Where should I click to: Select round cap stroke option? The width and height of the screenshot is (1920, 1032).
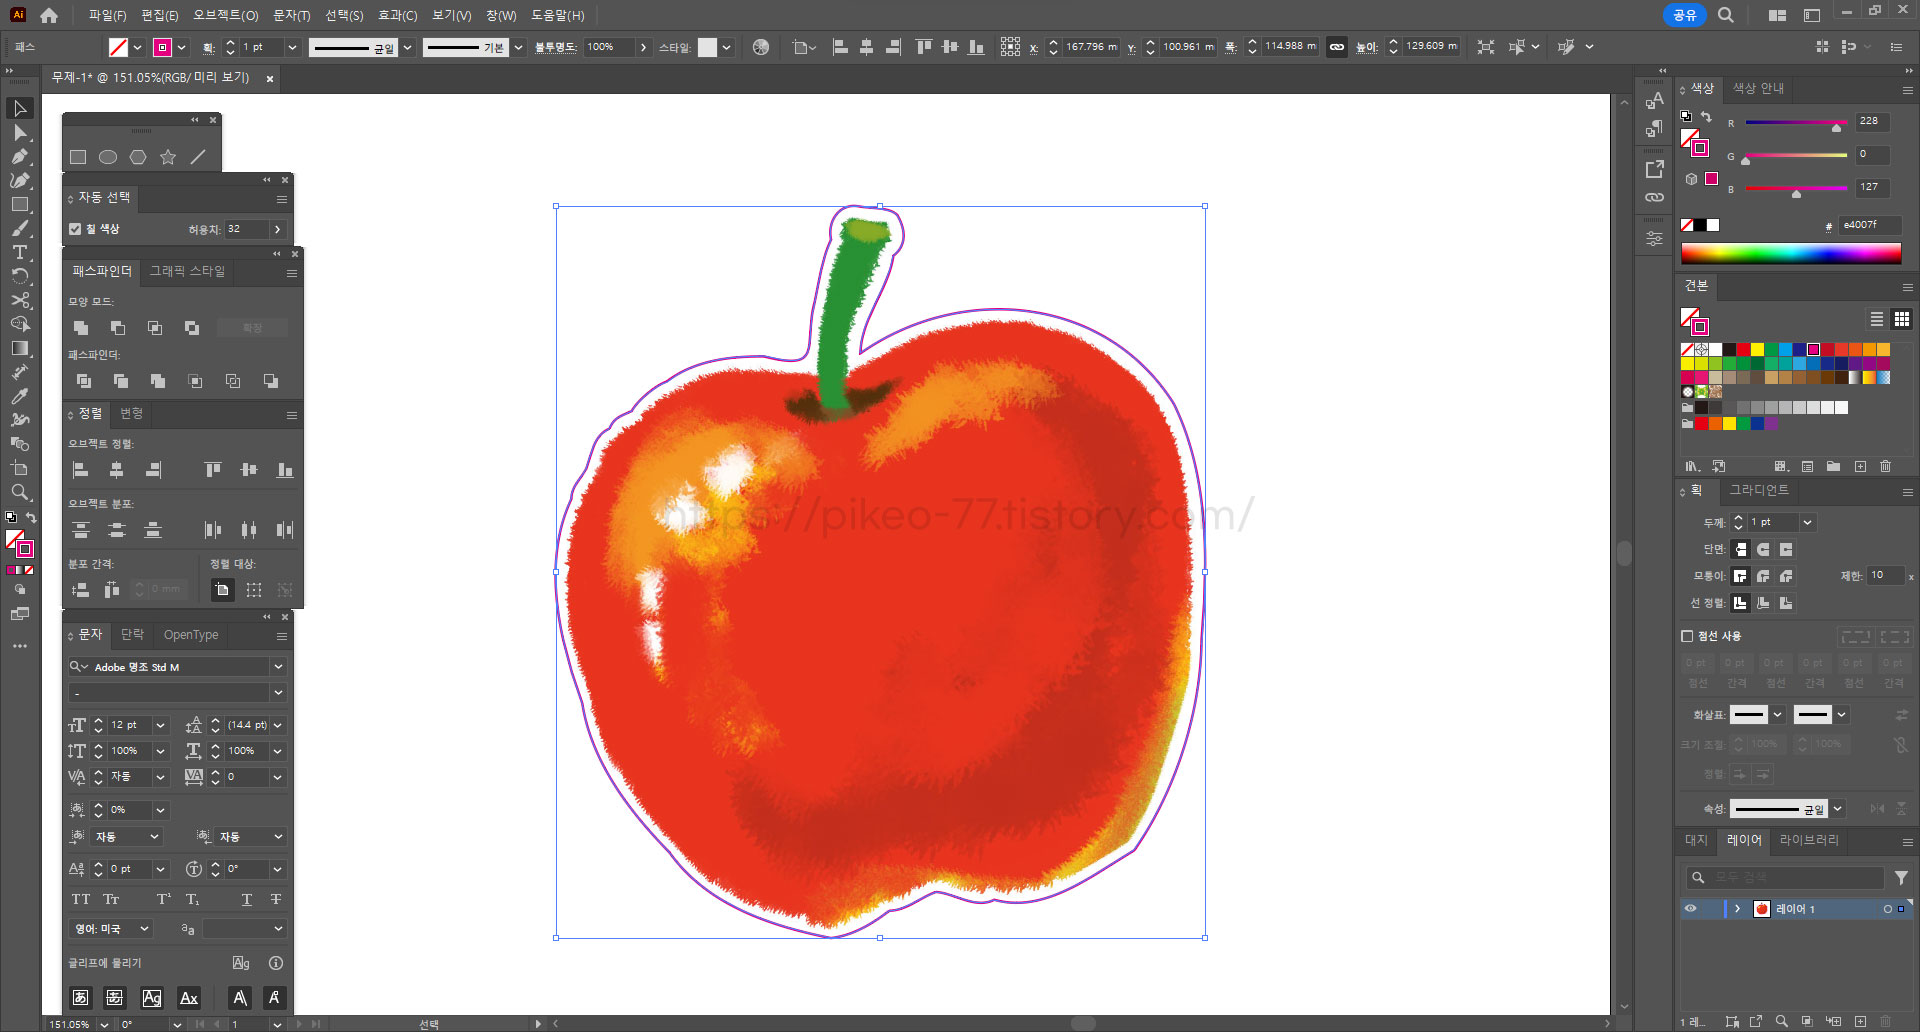1763,549
